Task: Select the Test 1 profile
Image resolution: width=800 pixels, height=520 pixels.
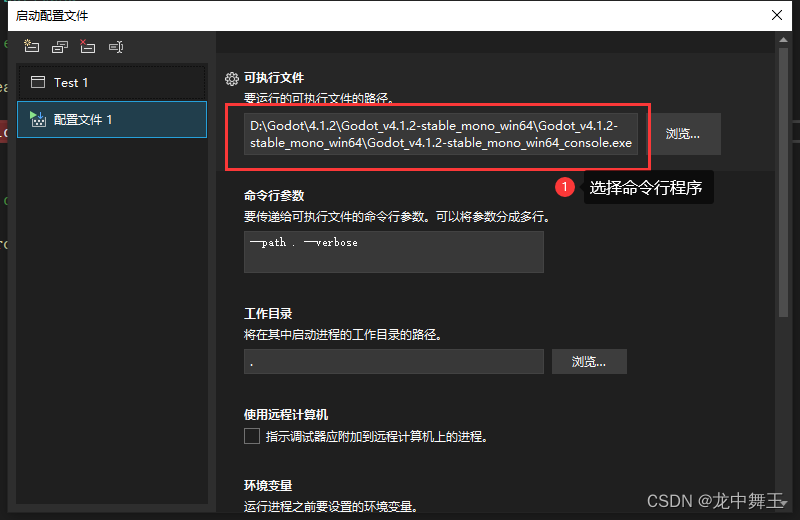Action: (112, 82)
